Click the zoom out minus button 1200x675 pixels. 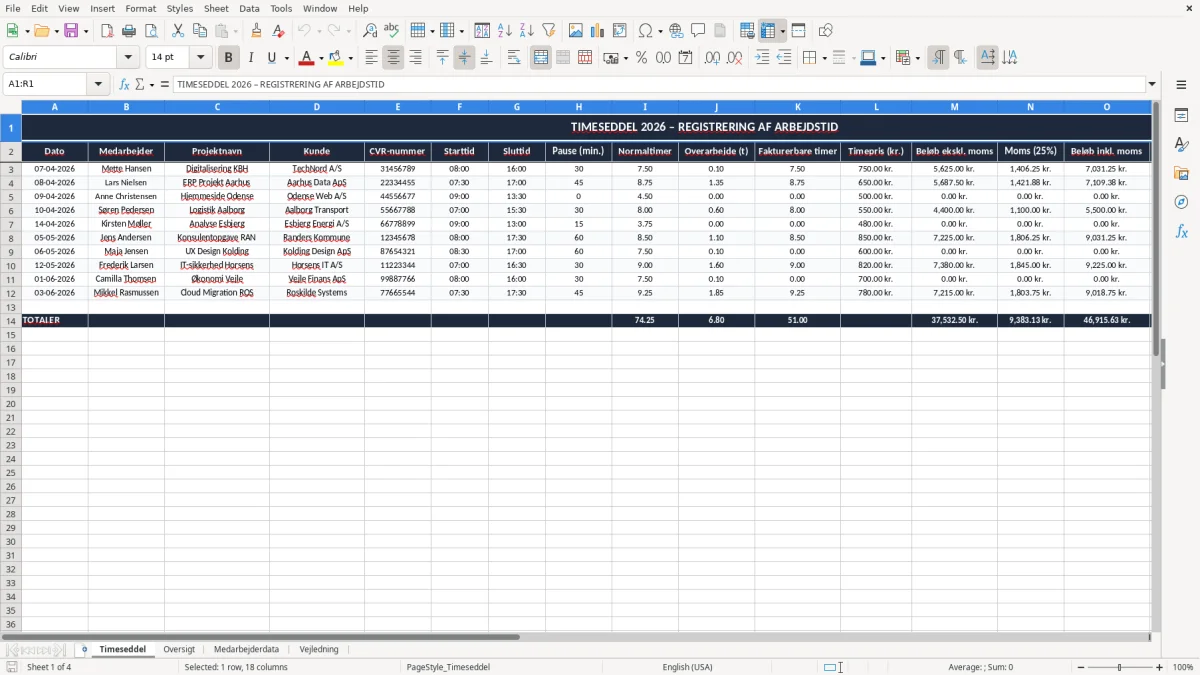[1081, 667]
